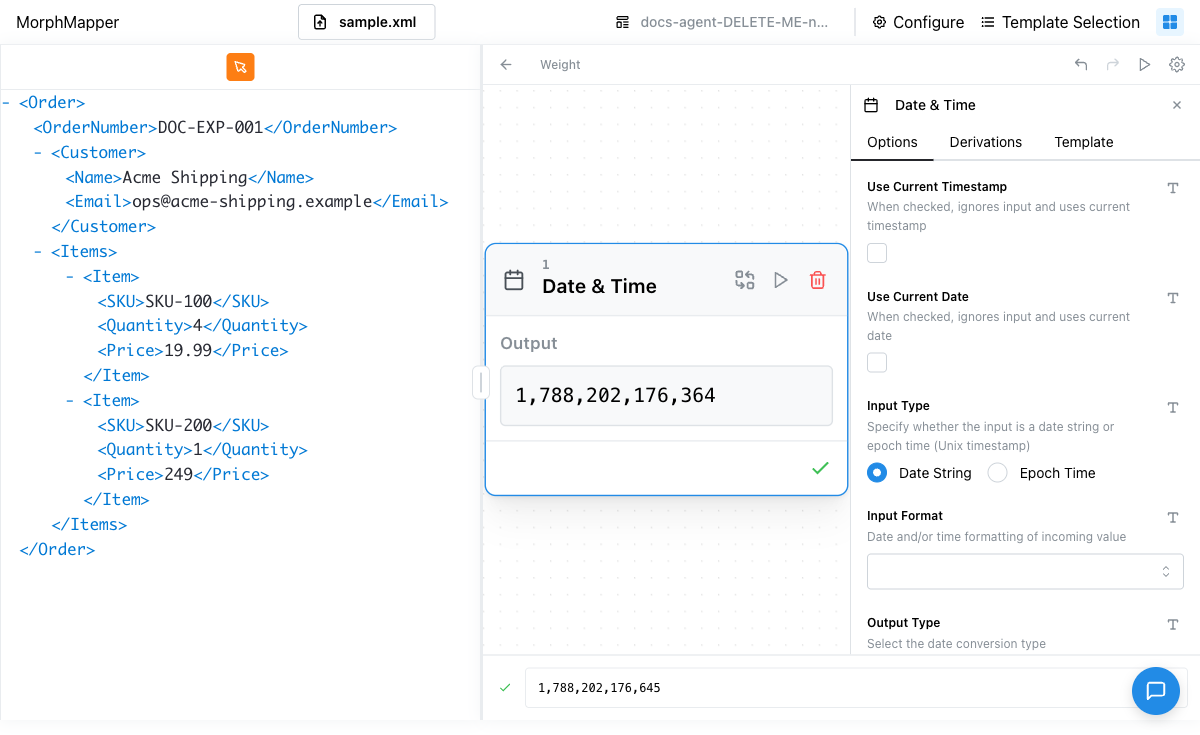Click the MorphMapper logo text

pos(67,22)
